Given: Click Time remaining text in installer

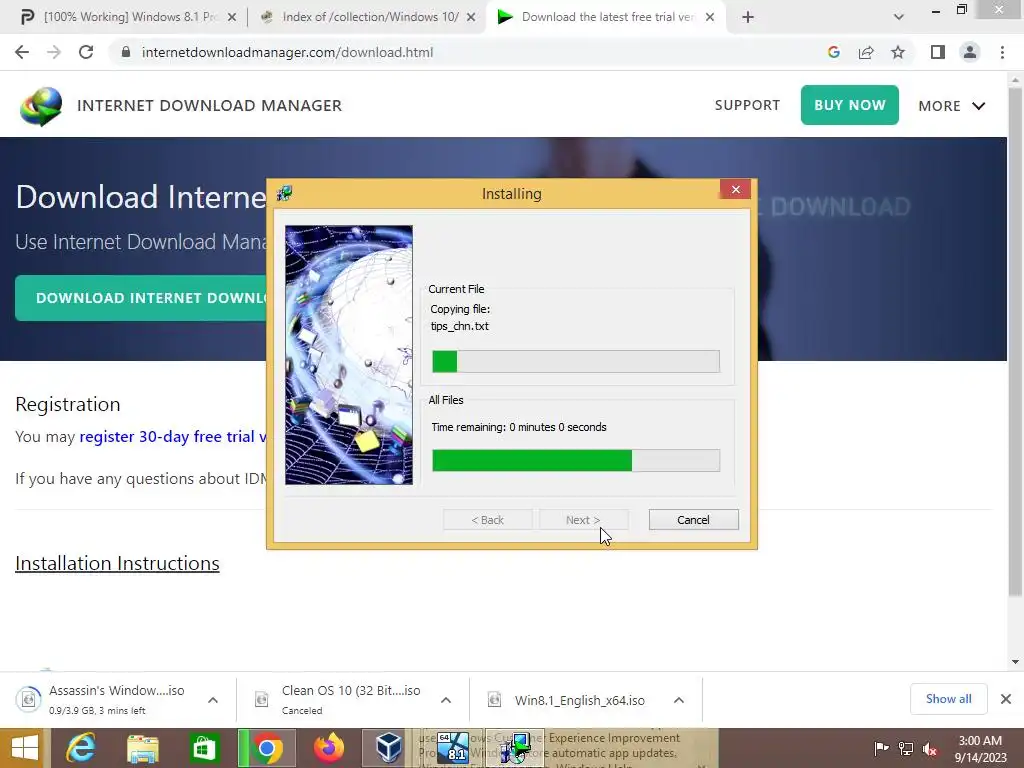Looking at the screenshot, I should (519, 427).
